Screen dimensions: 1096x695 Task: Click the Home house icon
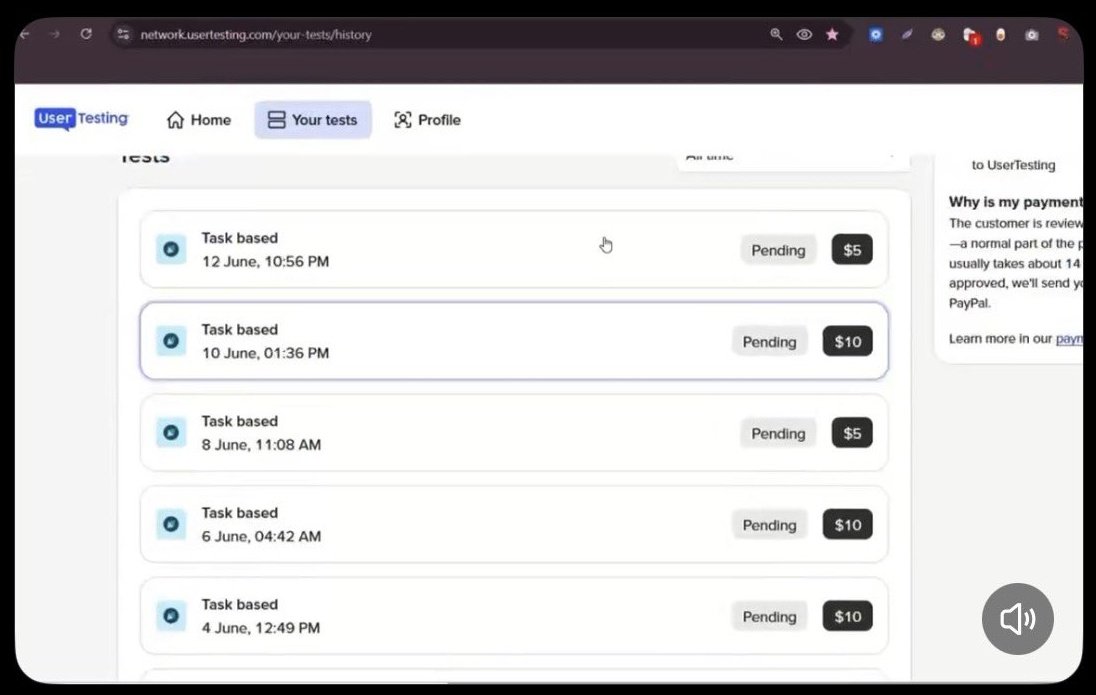point(175,120)
